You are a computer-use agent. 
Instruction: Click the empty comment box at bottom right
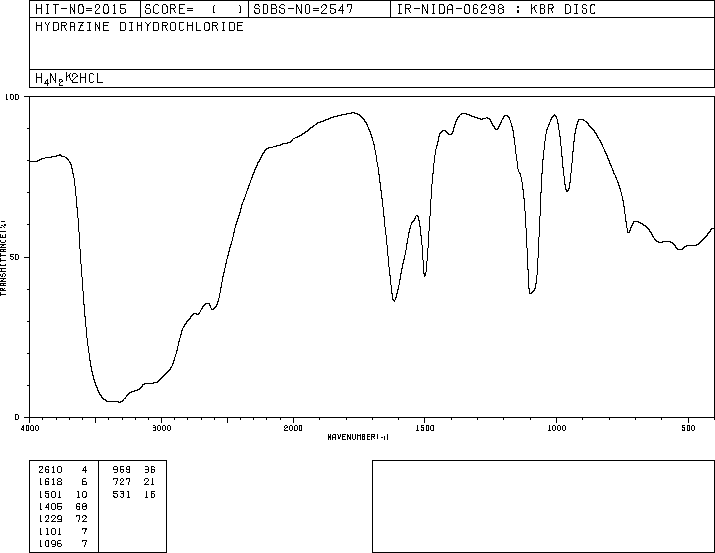tap(544, 506)
